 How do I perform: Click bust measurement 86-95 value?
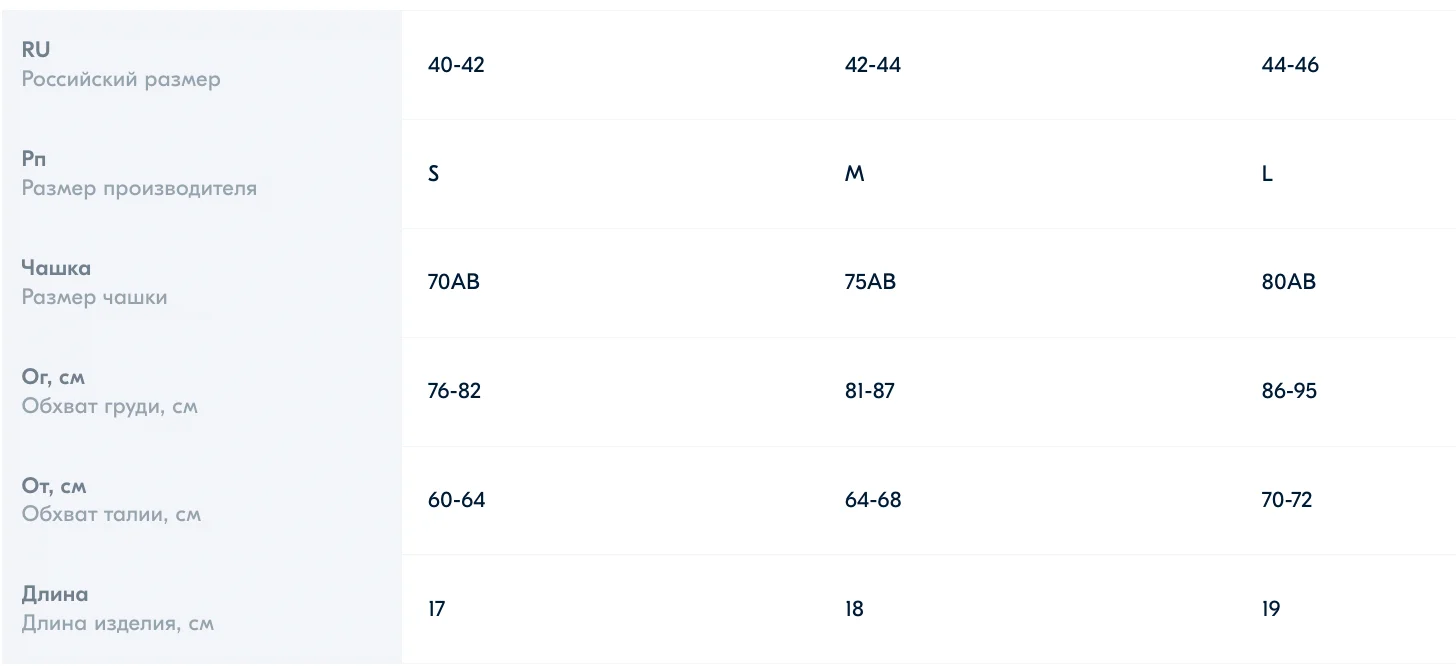coord(1289,391)
